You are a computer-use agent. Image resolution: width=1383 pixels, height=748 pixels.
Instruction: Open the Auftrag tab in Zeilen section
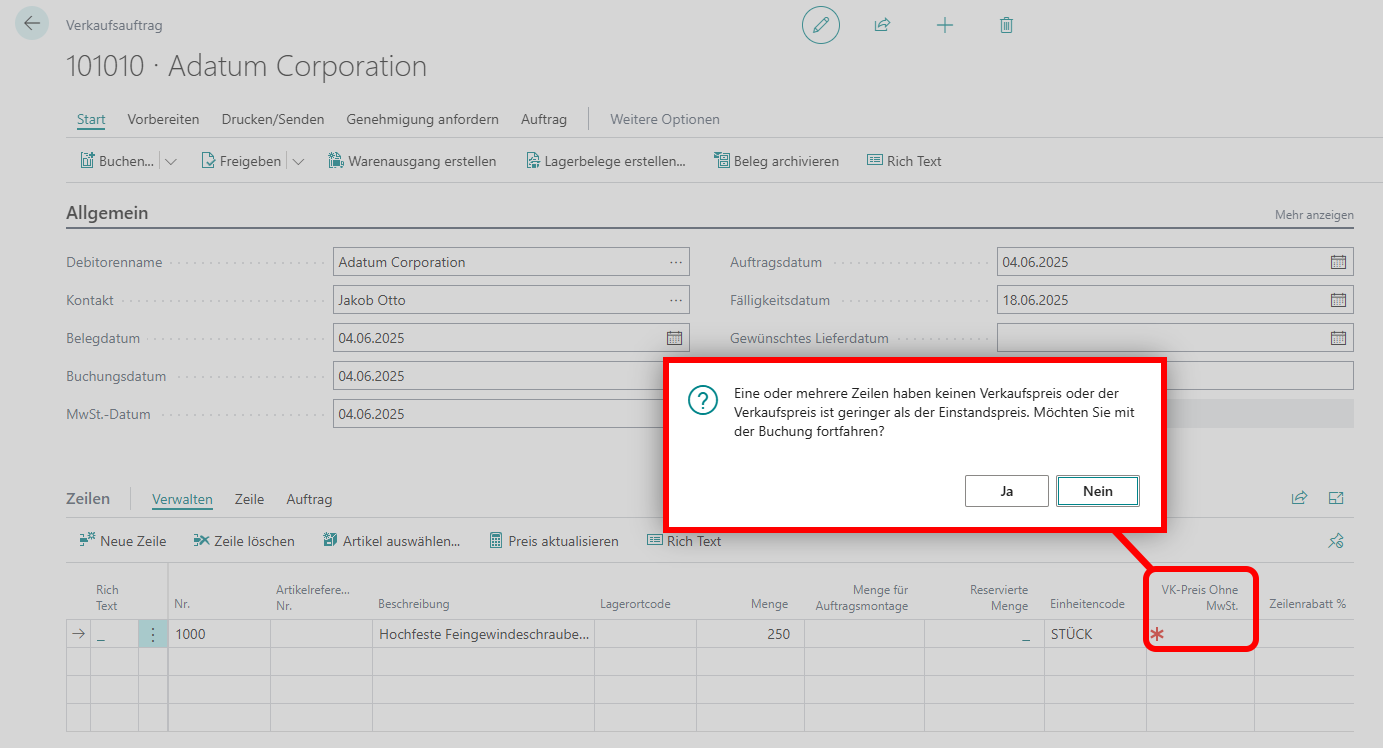click(309, 499)
